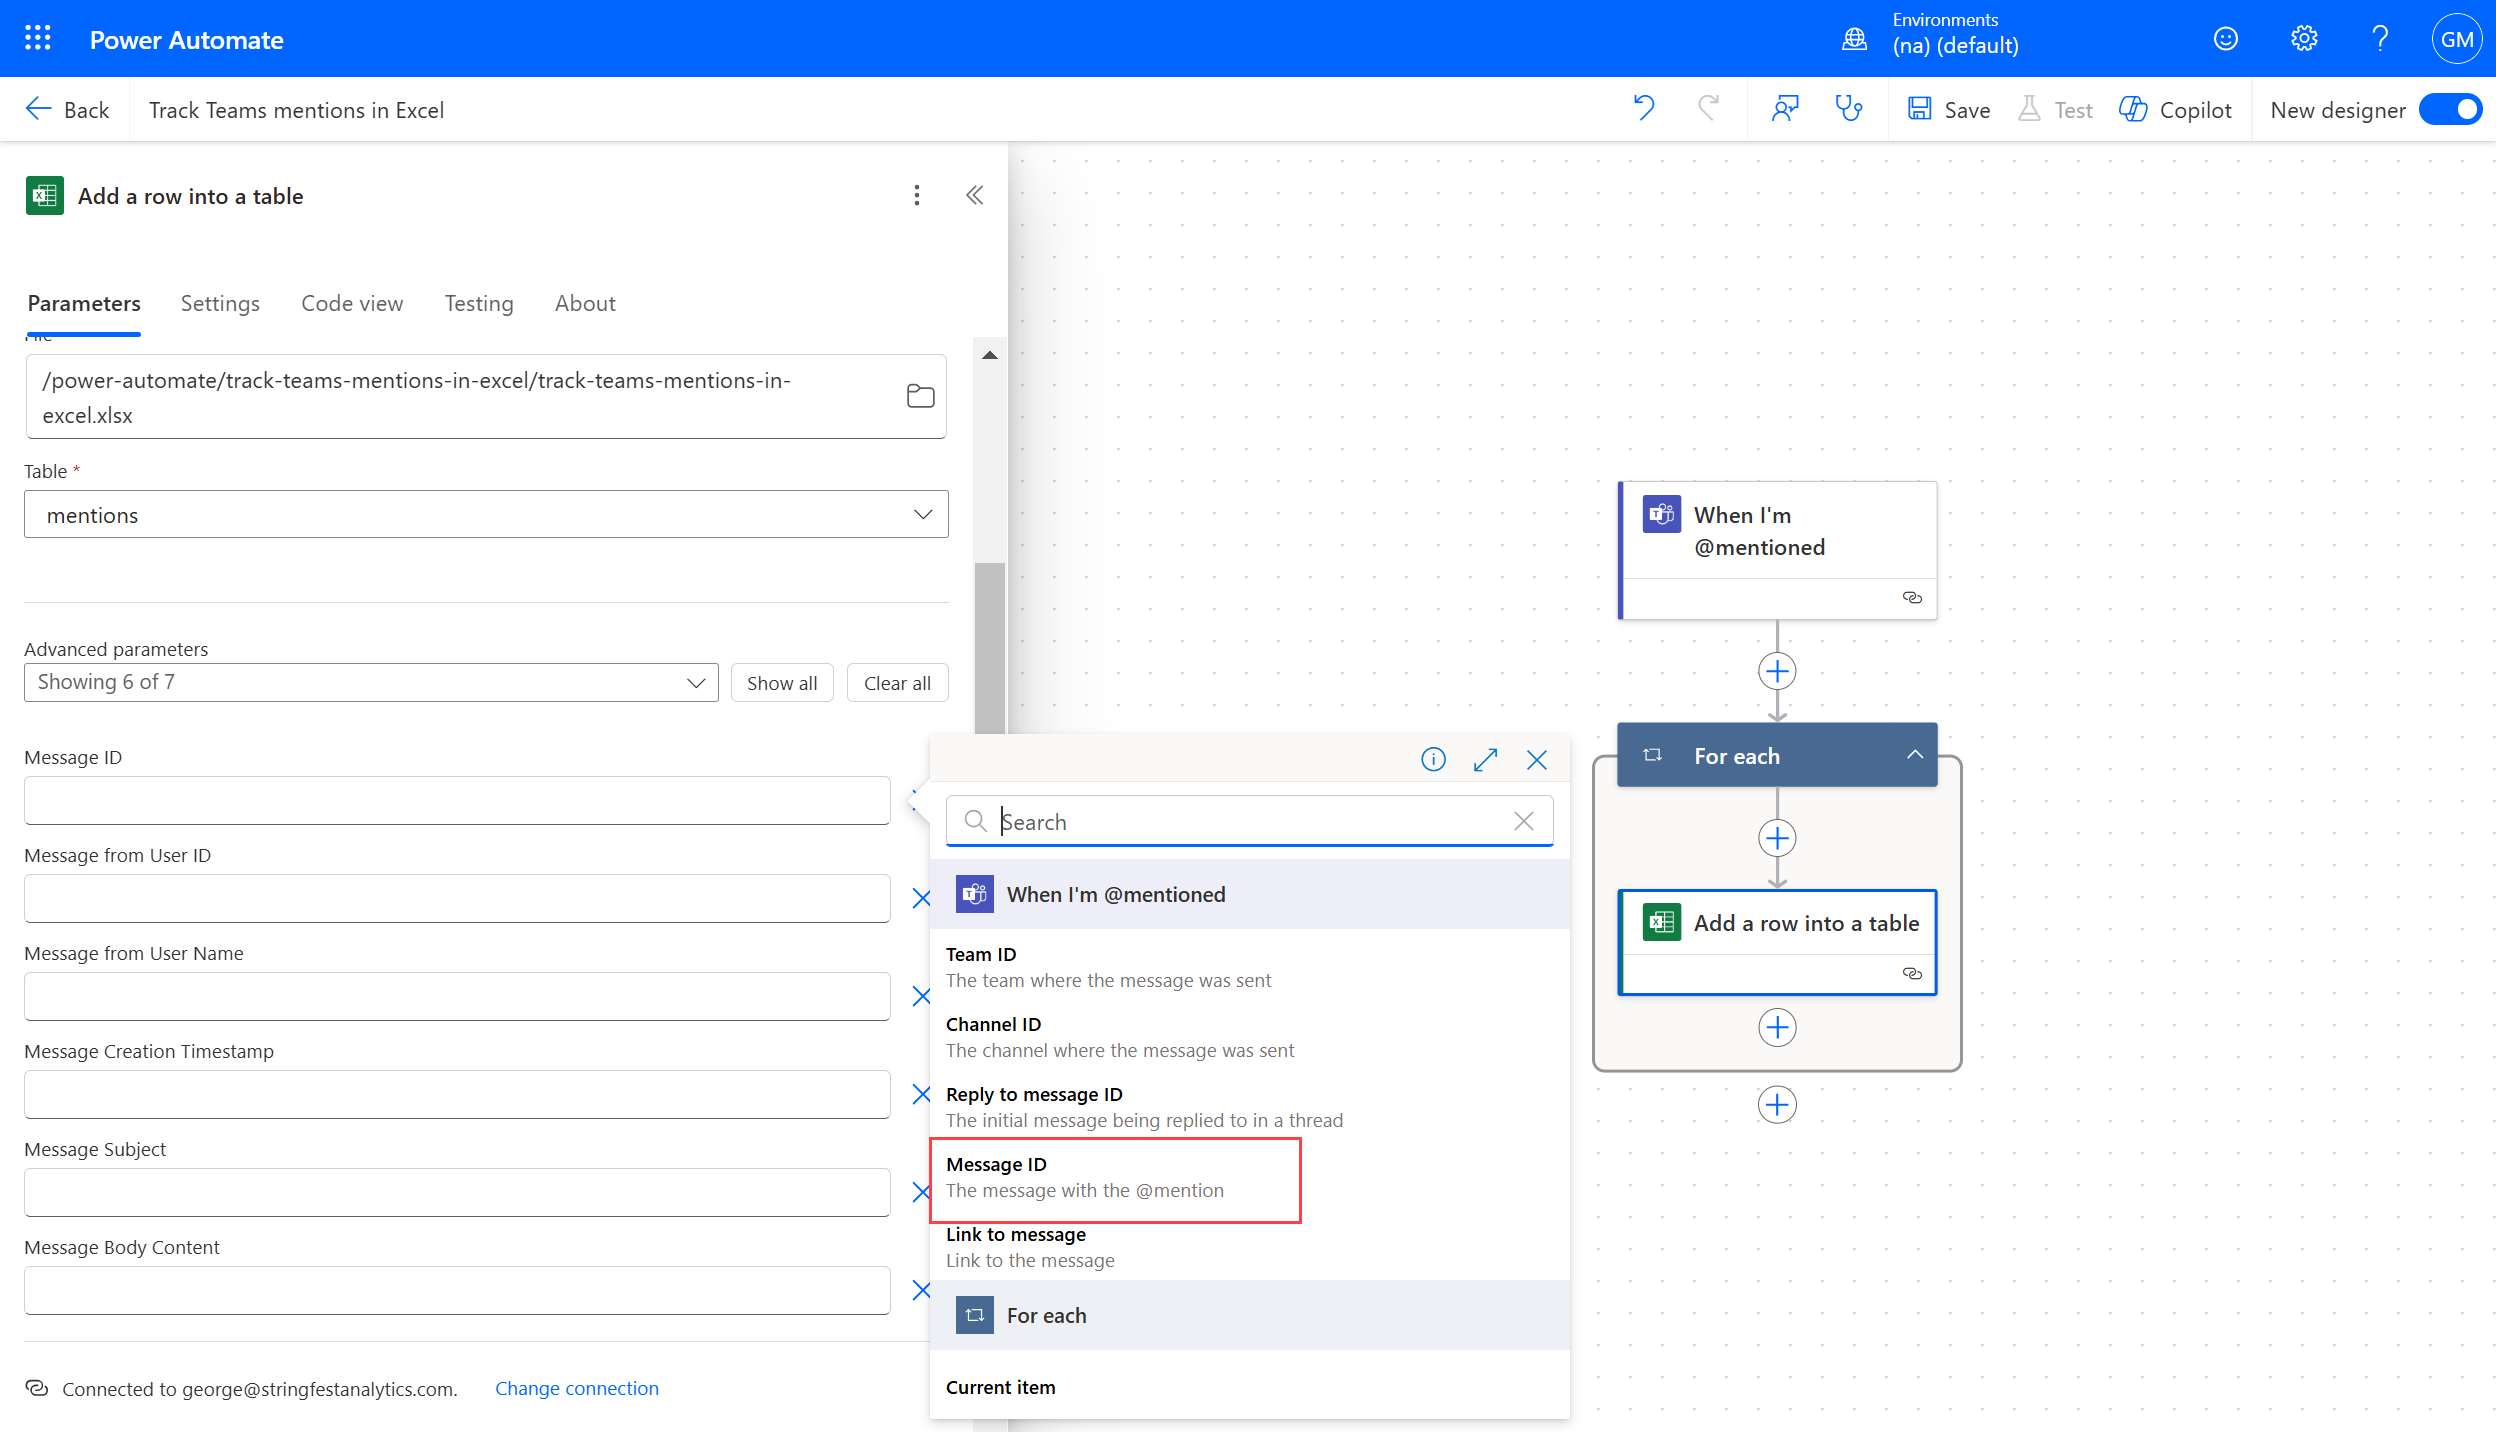Toggle the New designer switch
This screenshot has height=1432, width=2496.
pyautogui.click(x=2450, y=110)
